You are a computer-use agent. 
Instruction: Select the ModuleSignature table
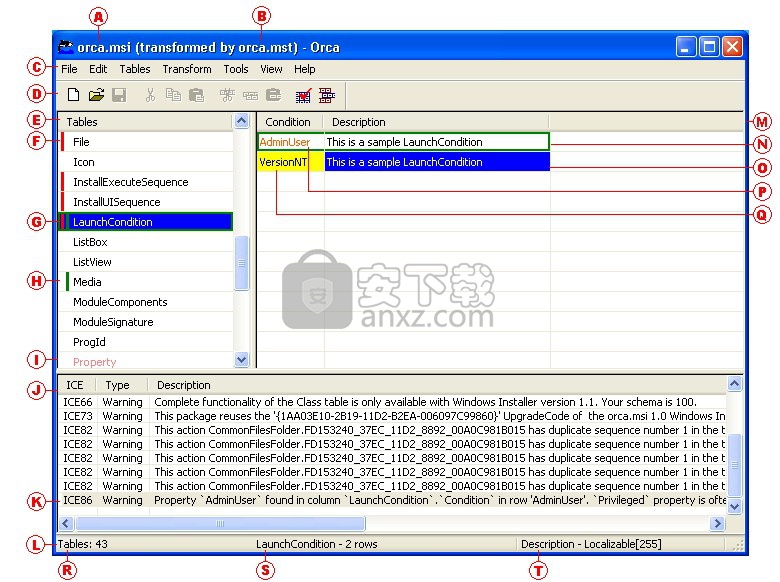coord(146,322)
